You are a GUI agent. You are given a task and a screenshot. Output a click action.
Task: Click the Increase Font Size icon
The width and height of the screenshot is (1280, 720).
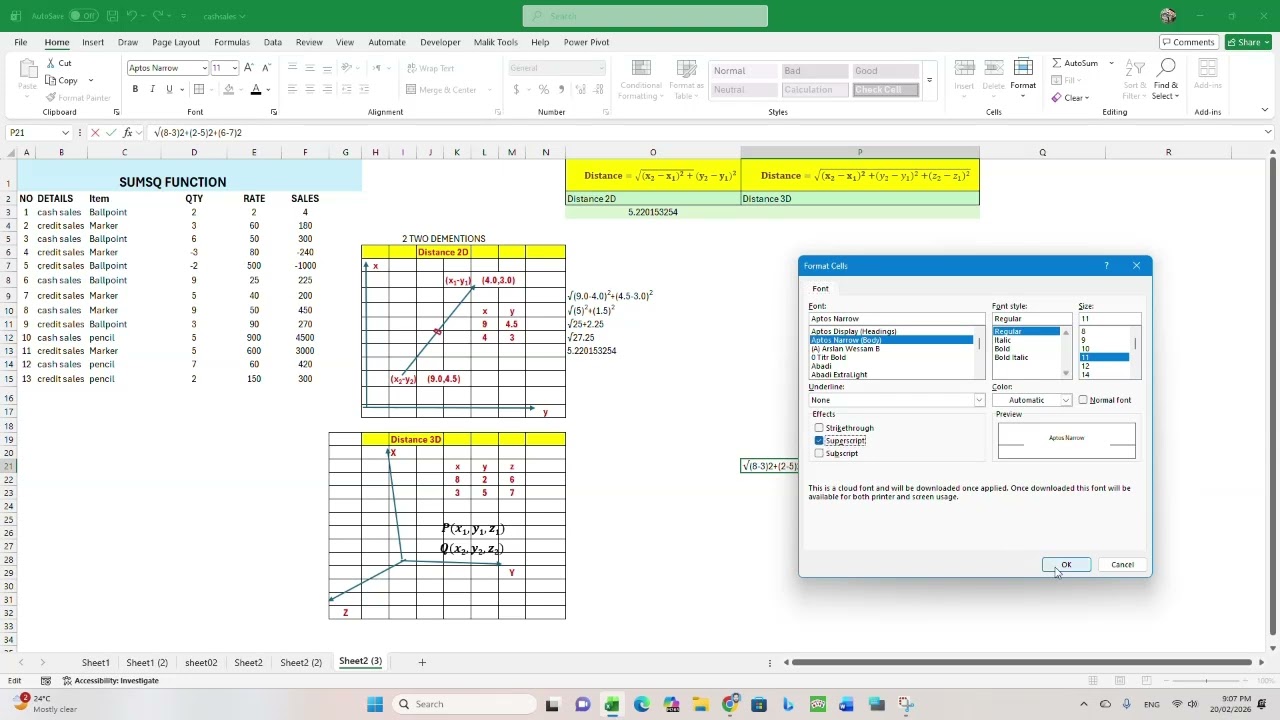click(249, 67)
